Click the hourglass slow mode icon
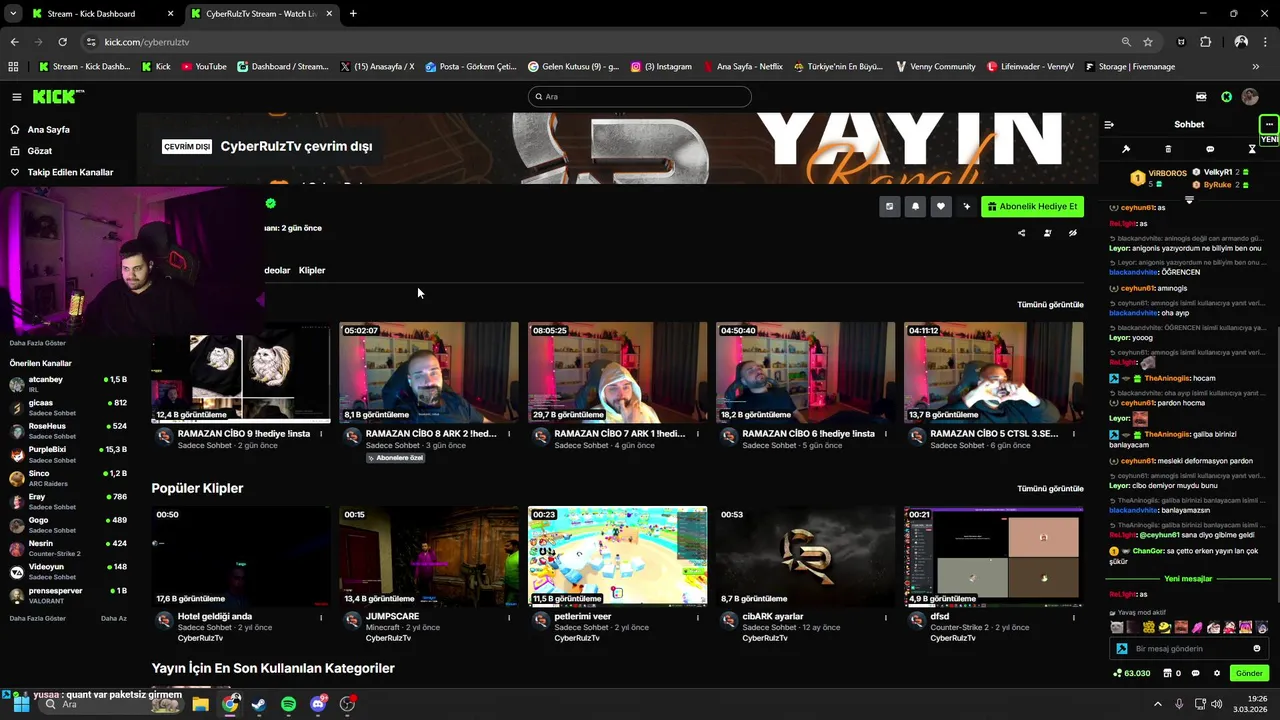The height and width of the screenshot is (720, 1280). click(1252, 149)
